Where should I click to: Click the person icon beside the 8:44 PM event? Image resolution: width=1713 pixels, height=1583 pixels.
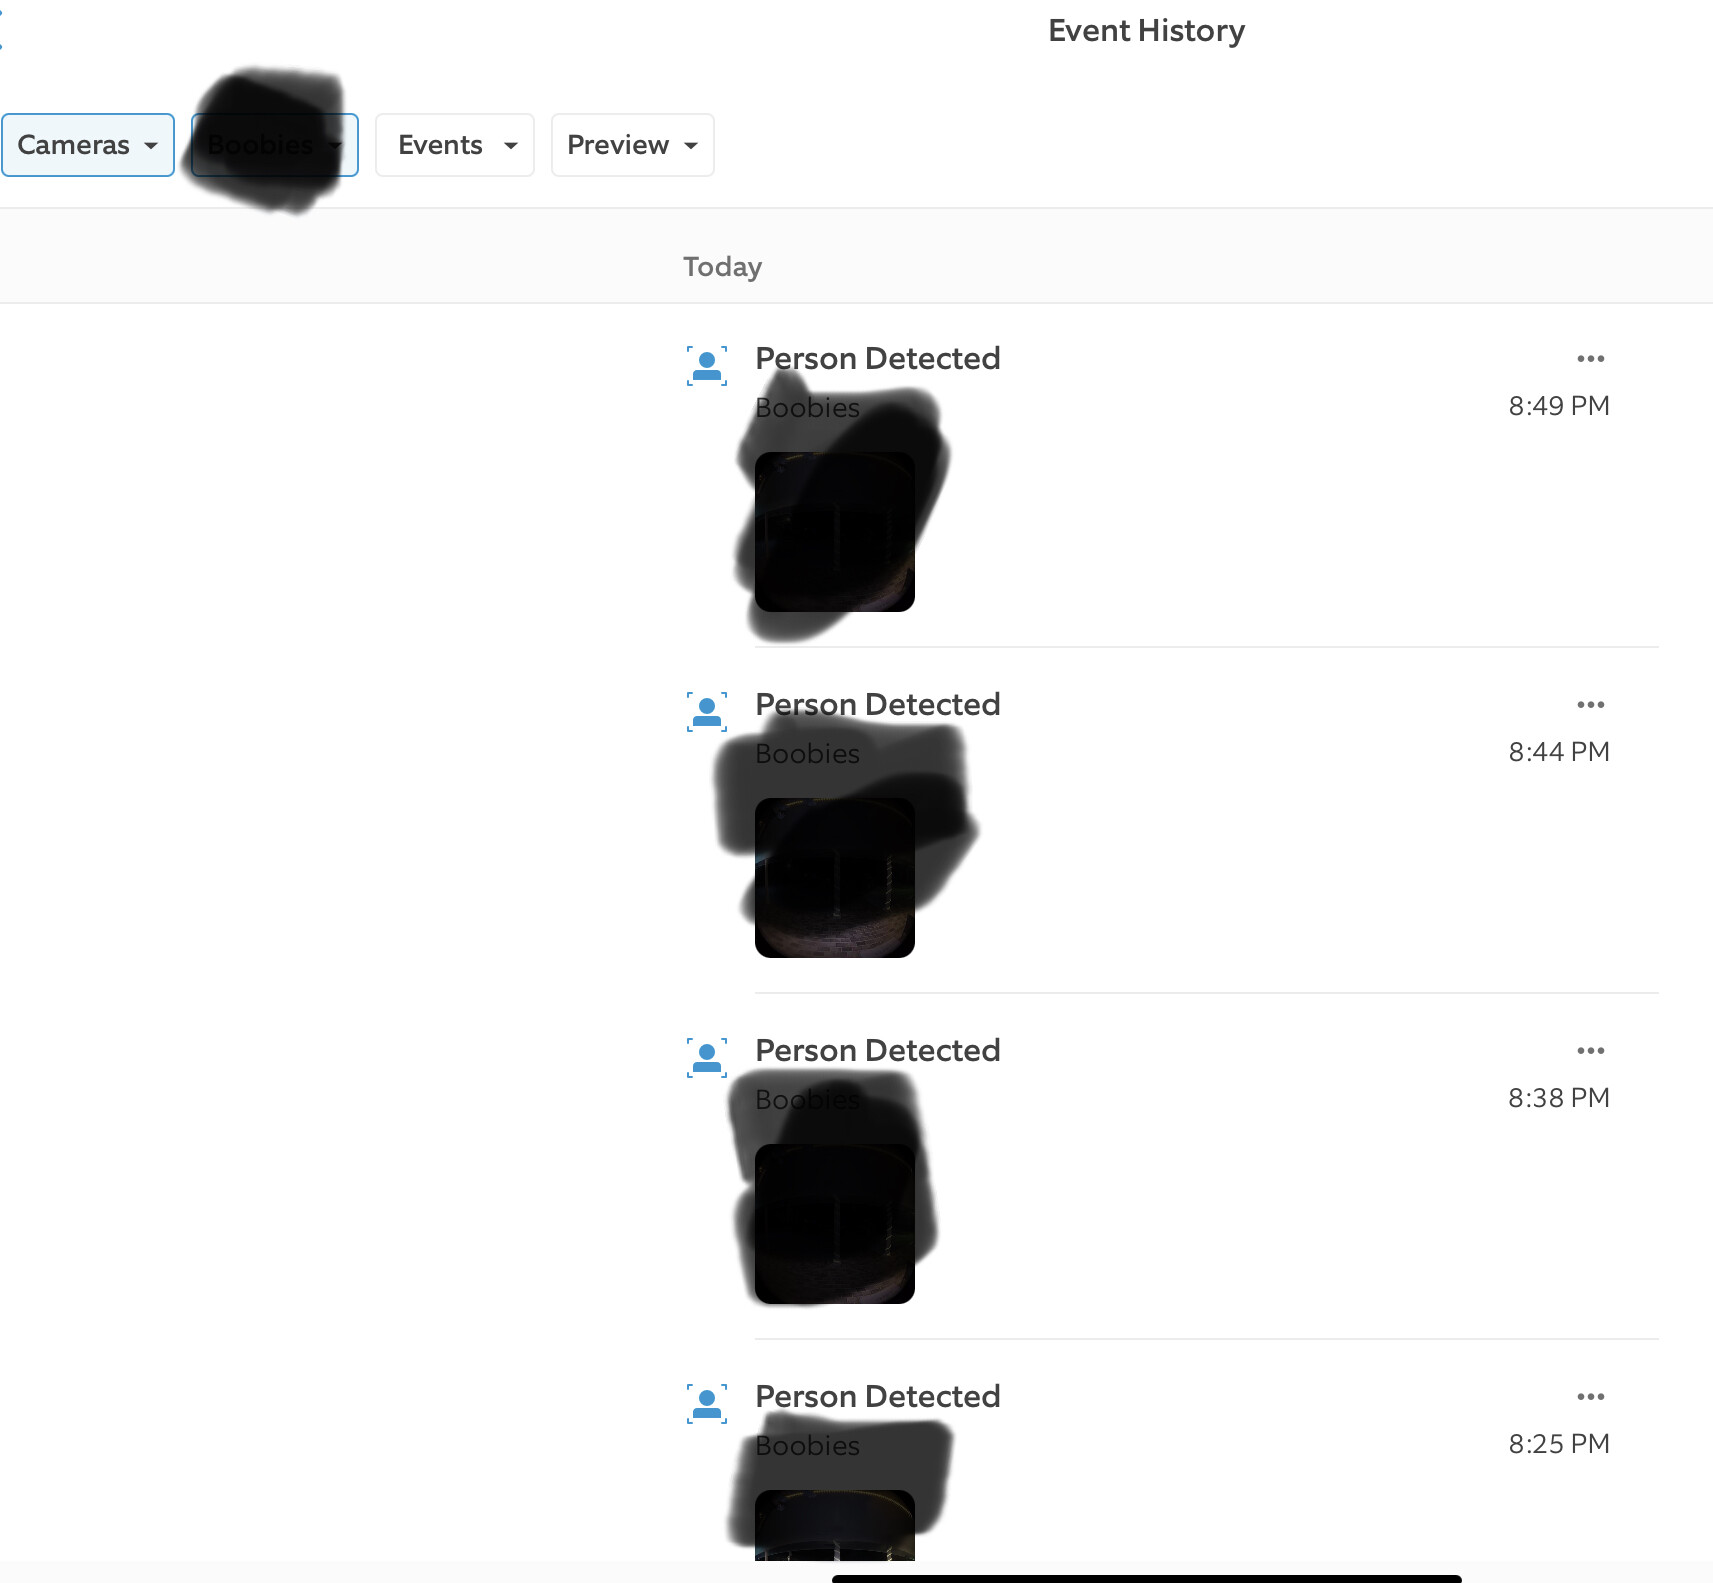coord(707,711)
